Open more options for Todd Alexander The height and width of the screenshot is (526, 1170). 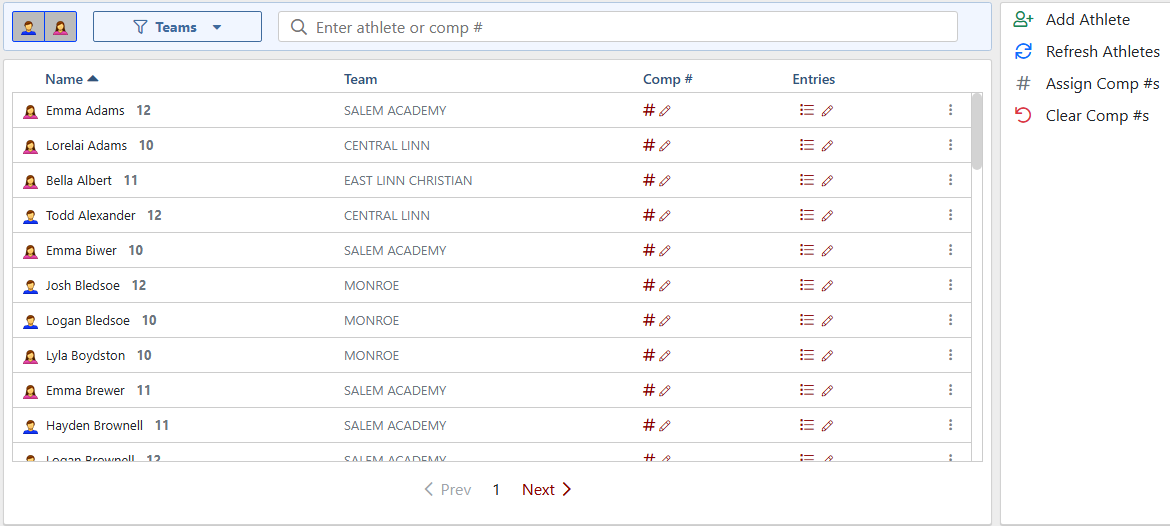pos(951,215)
